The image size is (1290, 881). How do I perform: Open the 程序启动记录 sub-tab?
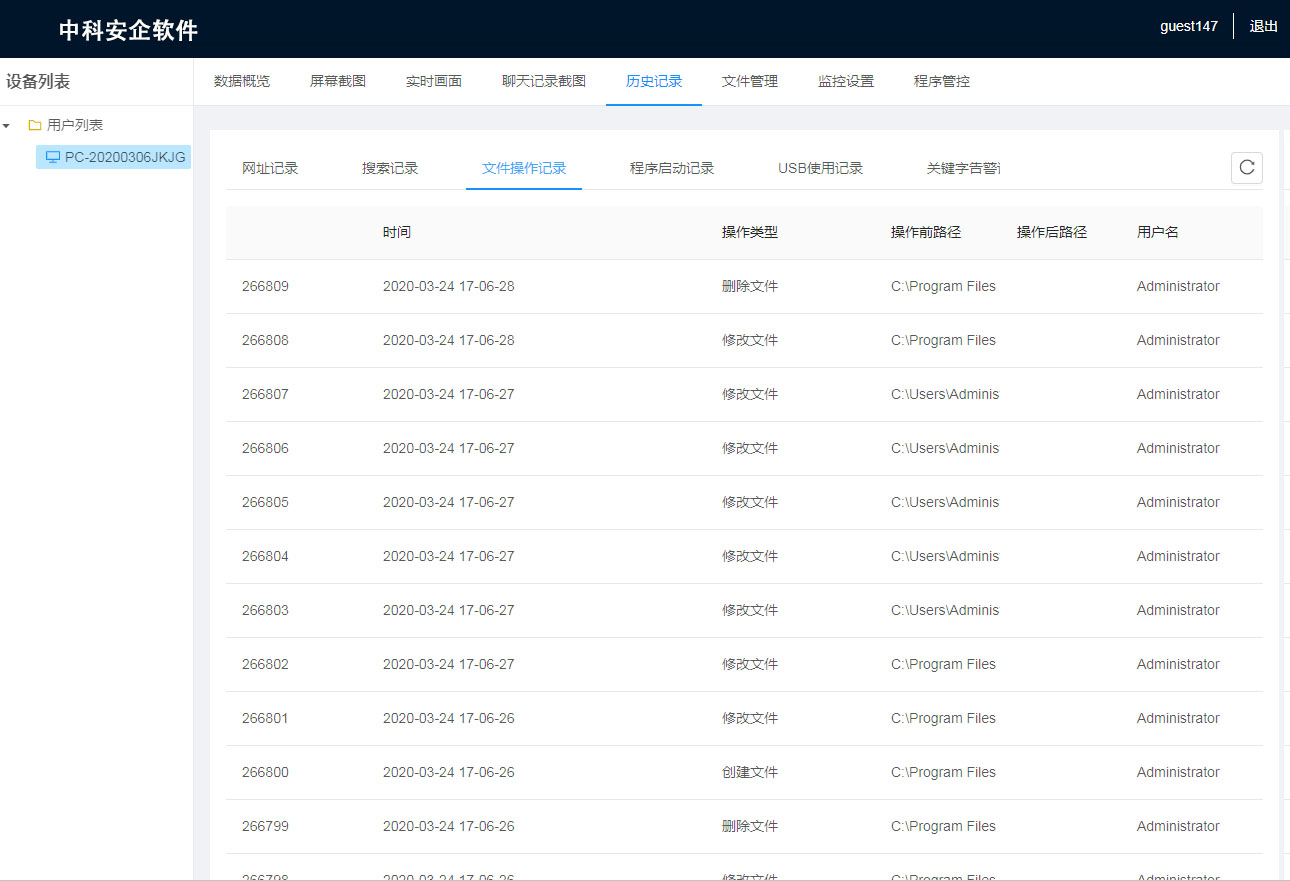672,168
